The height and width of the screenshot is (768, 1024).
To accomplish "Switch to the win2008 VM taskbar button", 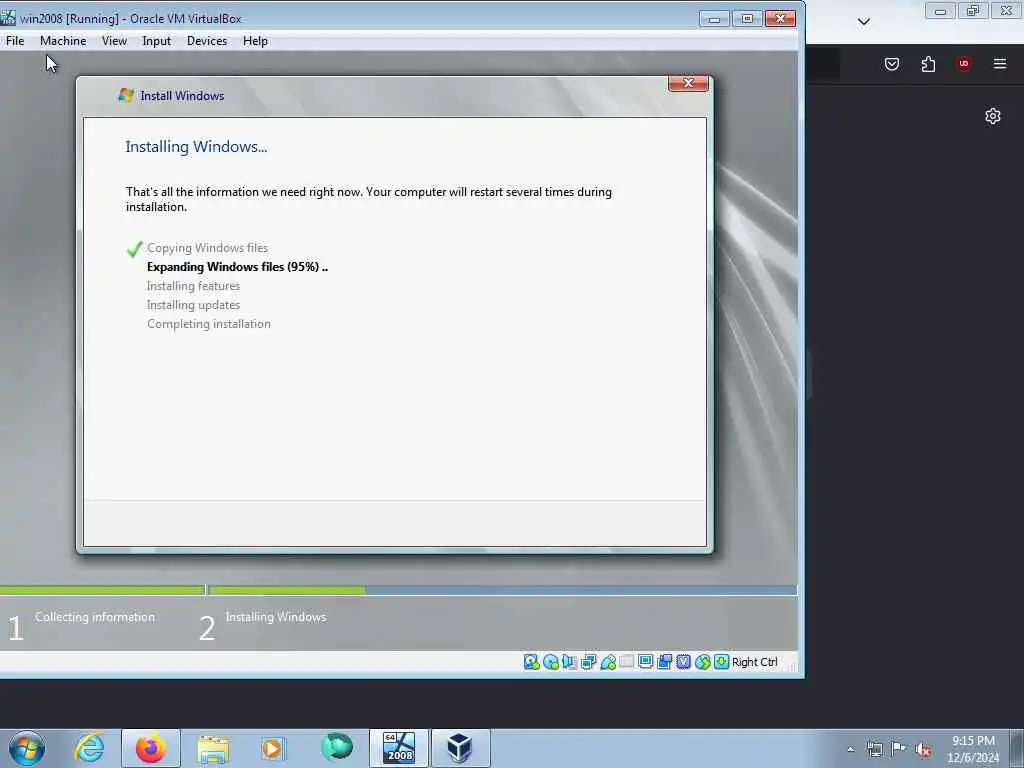I will [x=399, y=748].
